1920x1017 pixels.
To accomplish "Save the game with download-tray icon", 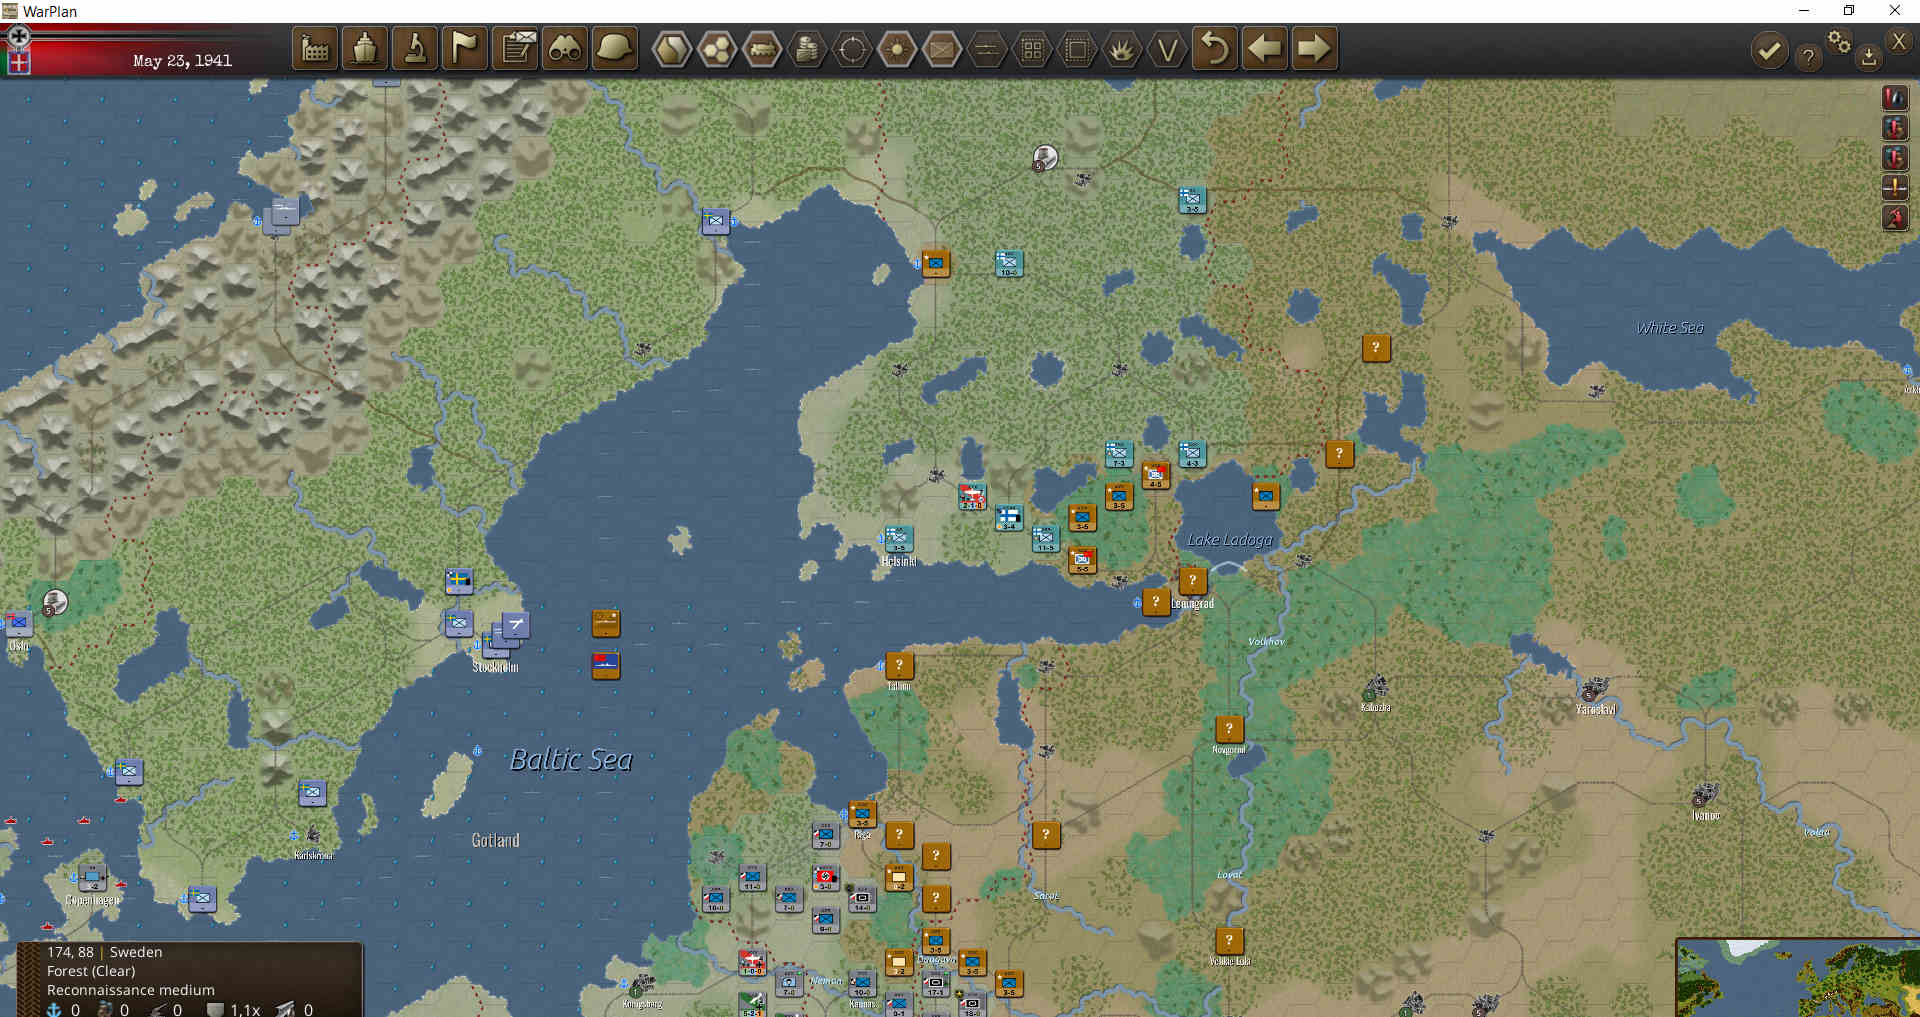I will tap(1868, 58).
